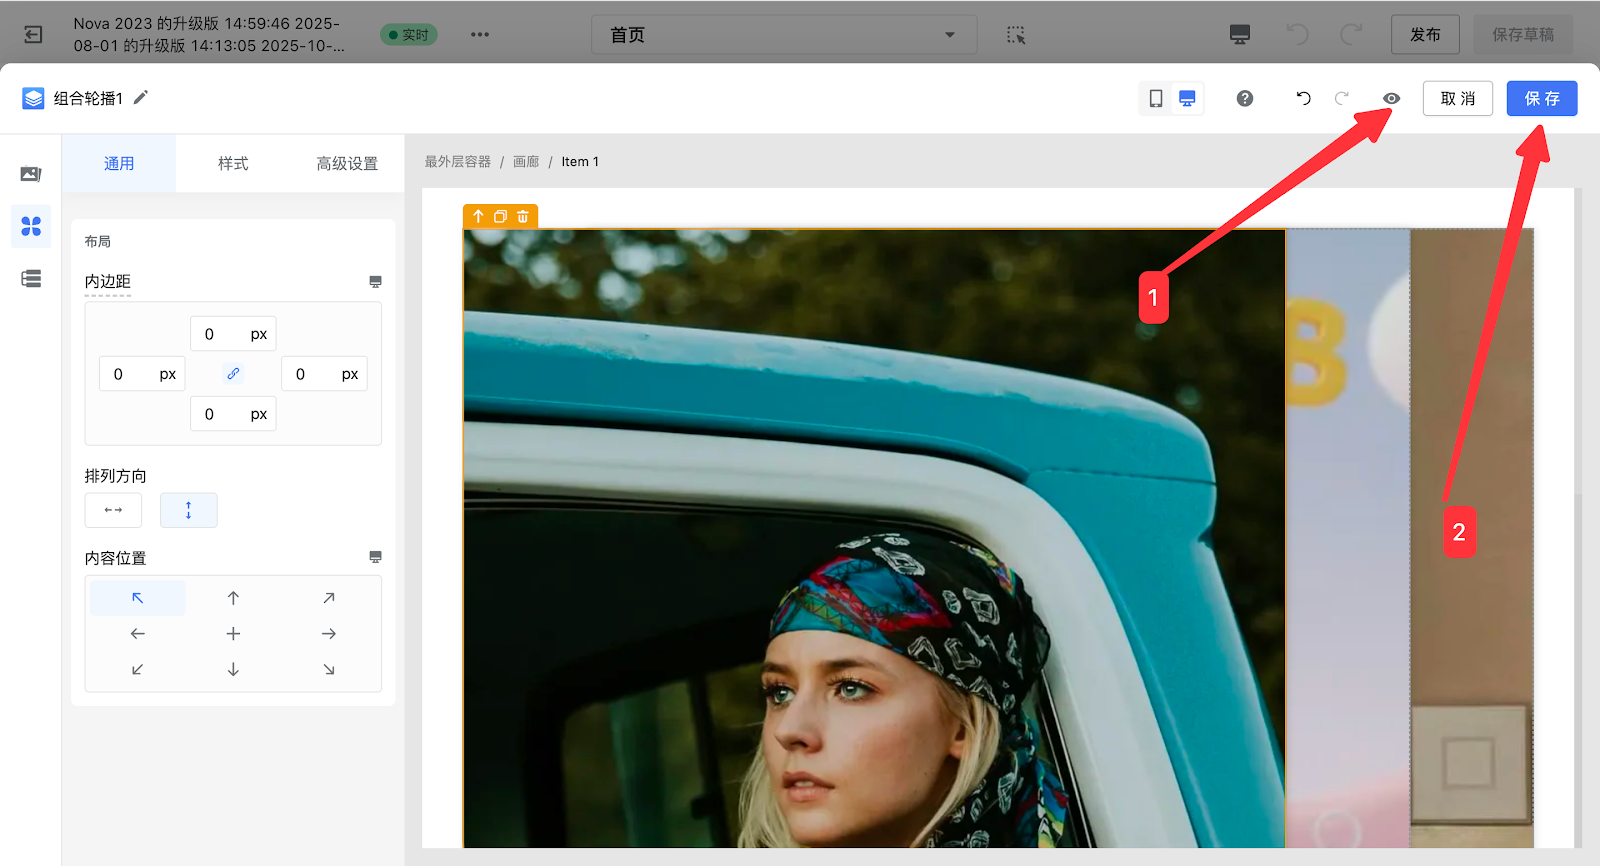Click the 取消 button

(1457, 98)
